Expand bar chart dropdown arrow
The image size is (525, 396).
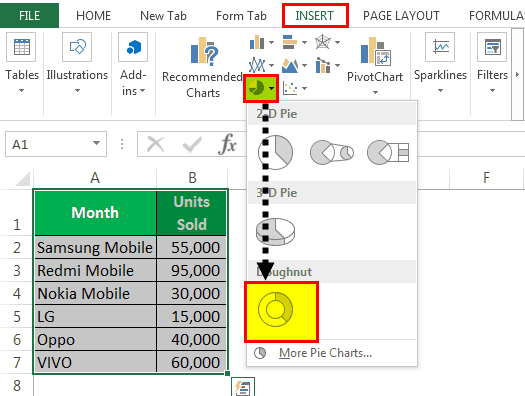pos(304,43)
